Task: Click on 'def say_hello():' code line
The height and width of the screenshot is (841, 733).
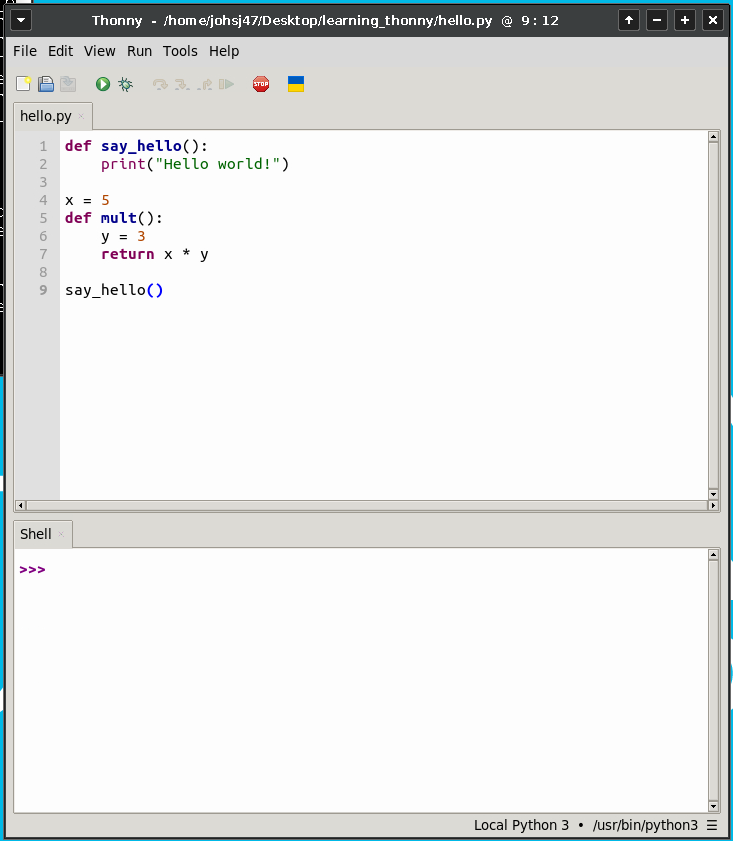Action: click(x=136, y=146)
